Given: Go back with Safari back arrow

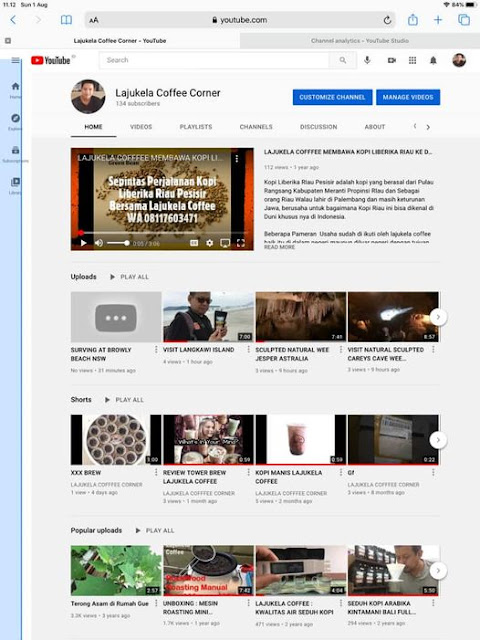Looking at the screenshot, I should click(x=13, y=20).
